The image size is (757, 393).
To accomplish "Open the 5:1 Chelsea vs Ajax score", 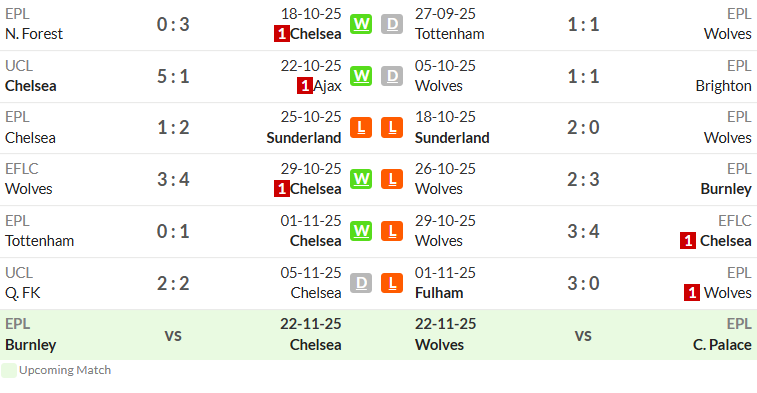I will coord(173,76).
